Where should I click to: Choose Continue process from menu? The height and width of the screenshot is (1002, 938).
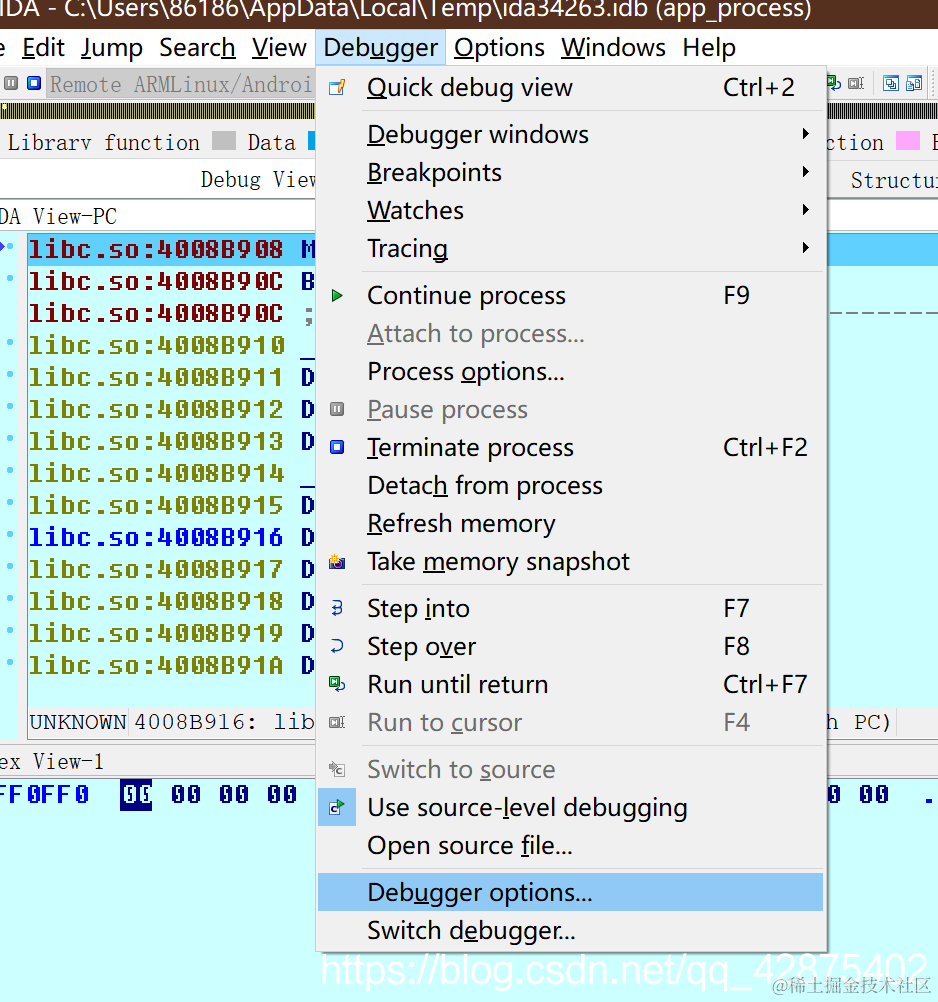[x=570, y=295]
